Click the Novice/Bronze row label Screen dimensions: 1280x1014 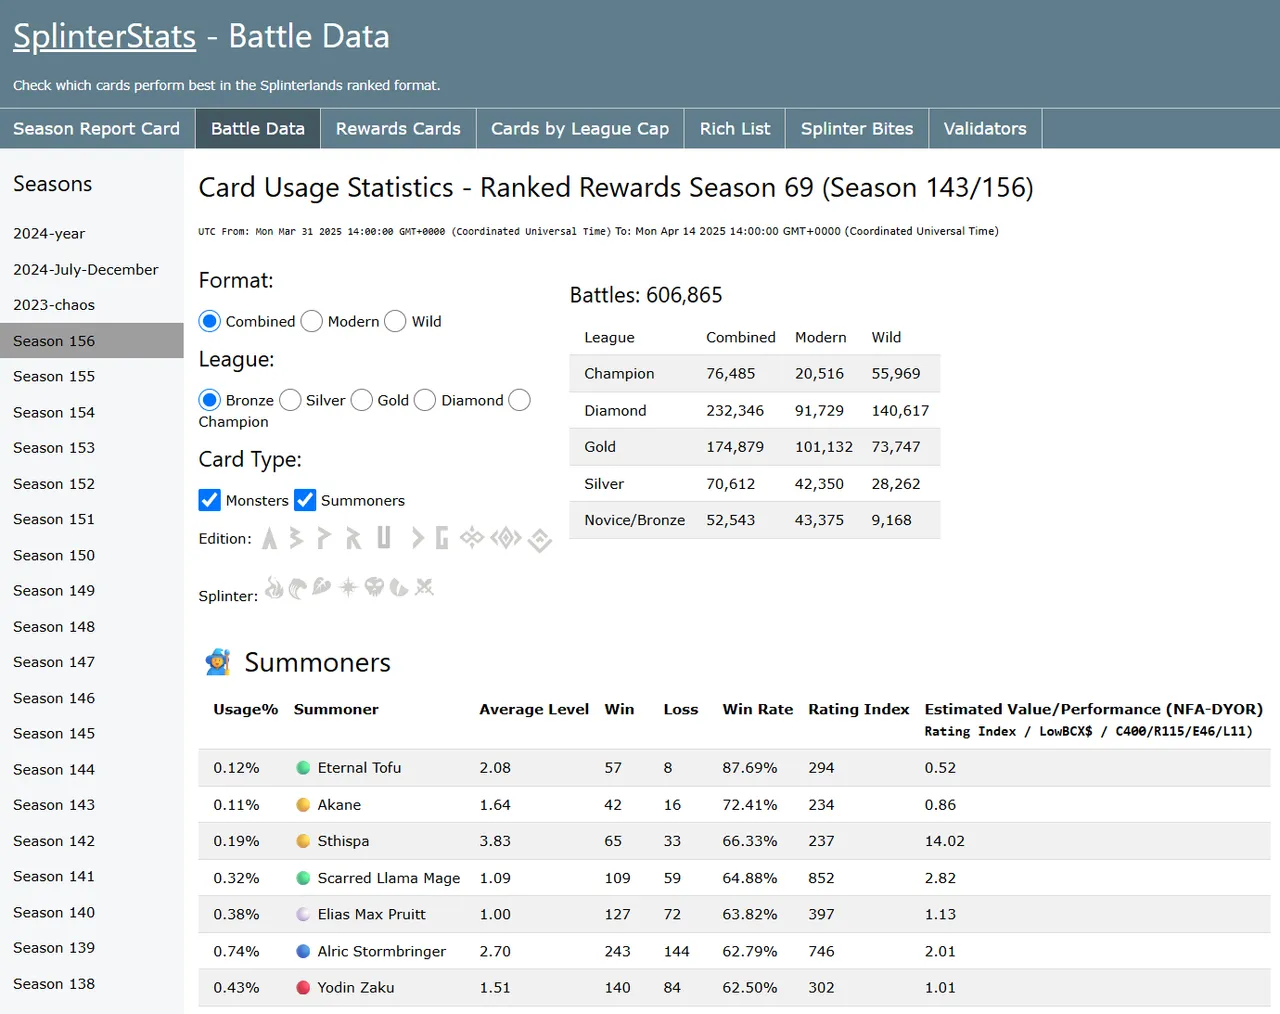(635, 520)
